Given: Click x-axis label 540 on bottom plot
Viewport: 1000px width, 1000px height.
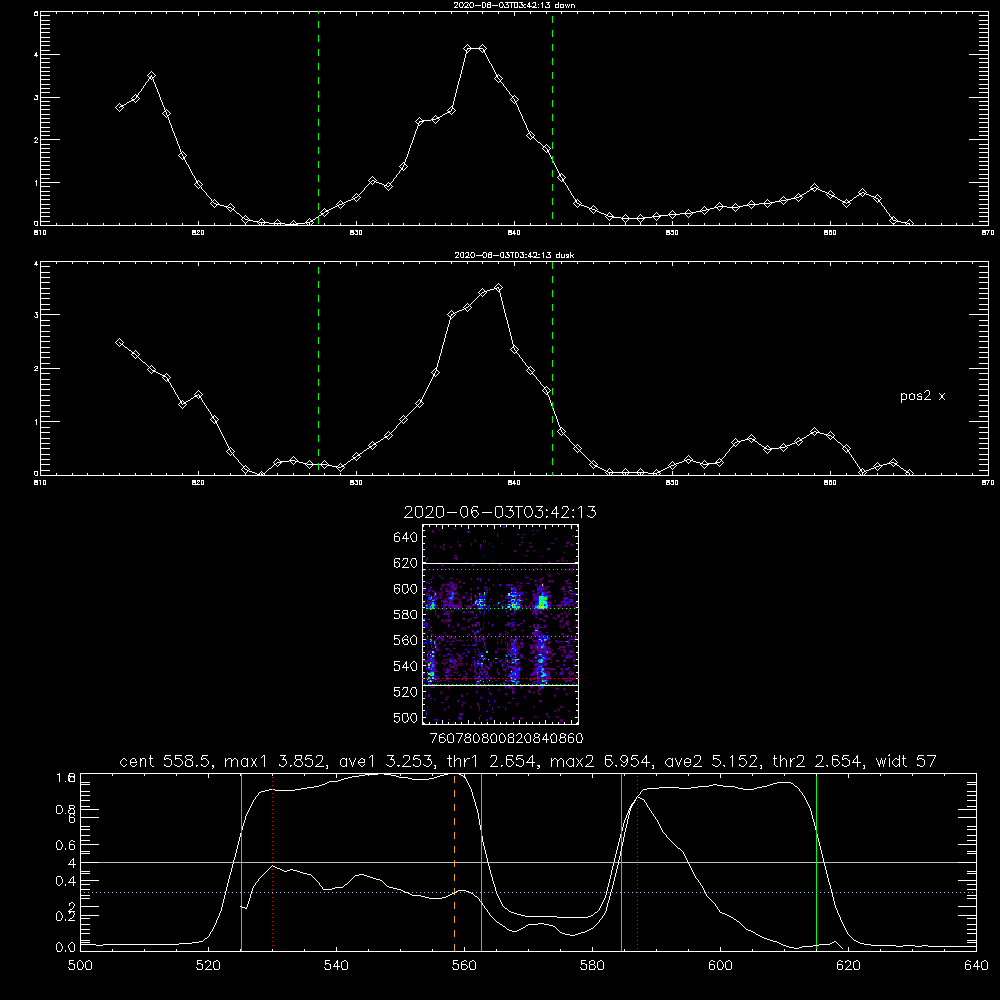Looking at the screenshot, I should click(x=336, y=966).
